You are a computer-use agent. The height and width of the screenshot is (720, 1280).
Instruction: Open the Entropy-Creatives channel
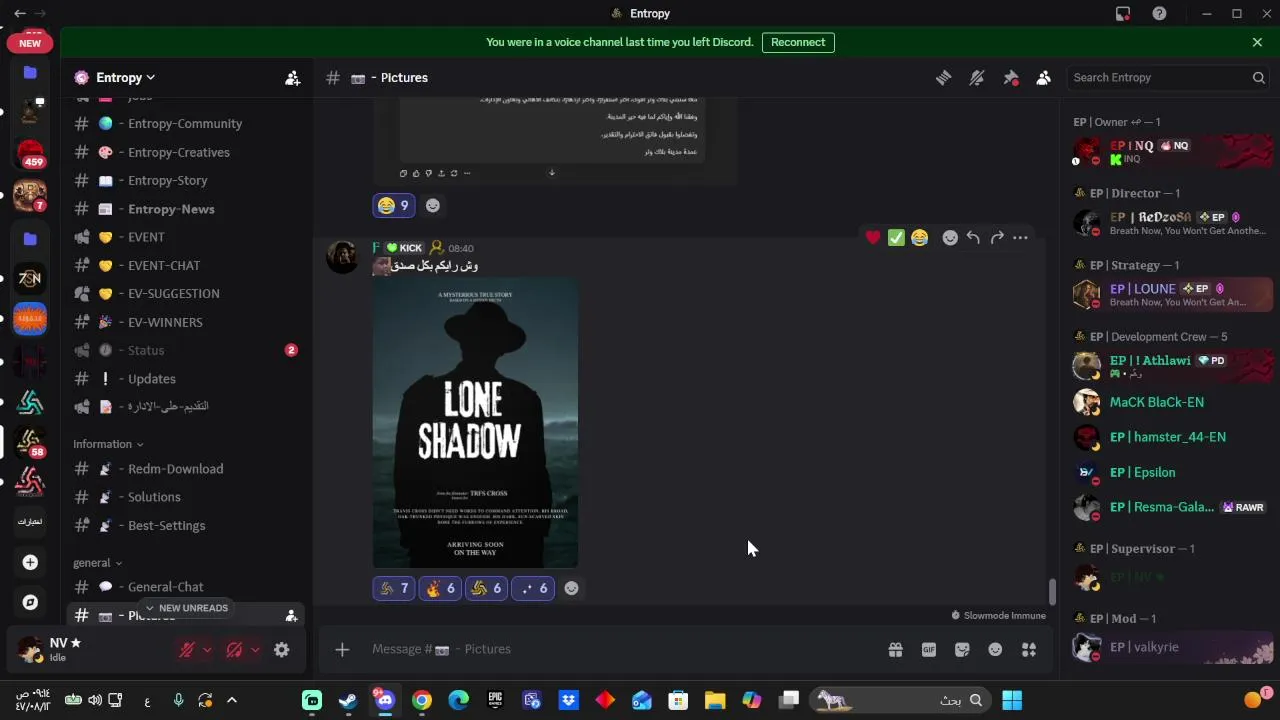tap(185, 152)
